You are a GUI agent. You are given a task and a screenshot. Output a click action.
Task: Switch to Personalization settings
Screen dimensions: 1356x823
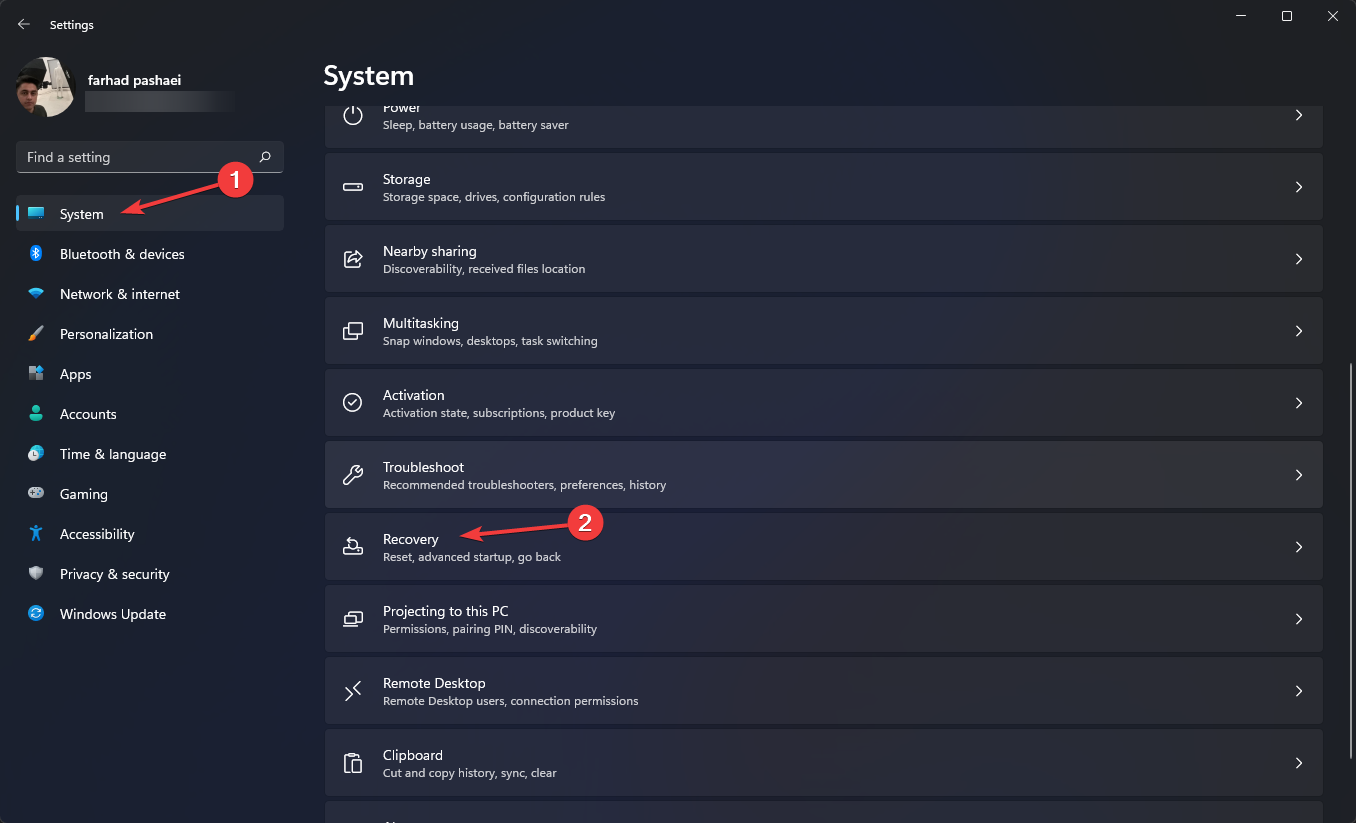(106, 334)
